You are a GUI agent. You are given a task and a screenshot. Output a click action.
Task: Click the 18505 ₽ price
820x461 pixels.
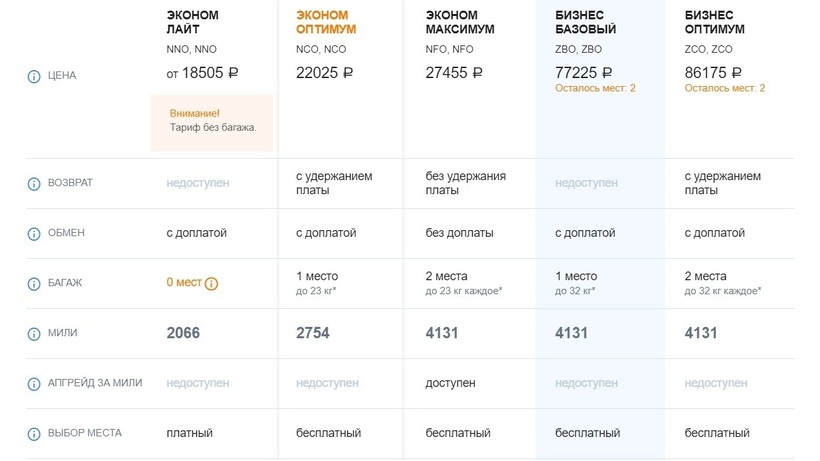202,72
